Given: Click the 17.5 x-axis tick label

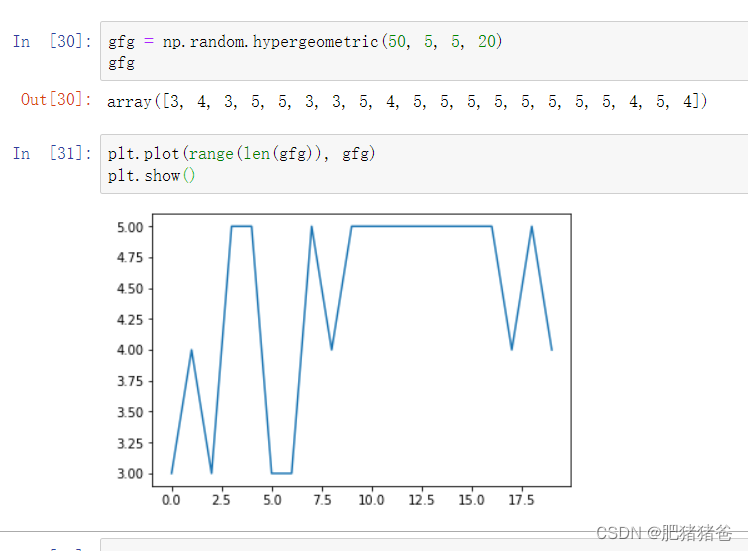Looking at the screenshot, I should (521, 500).
